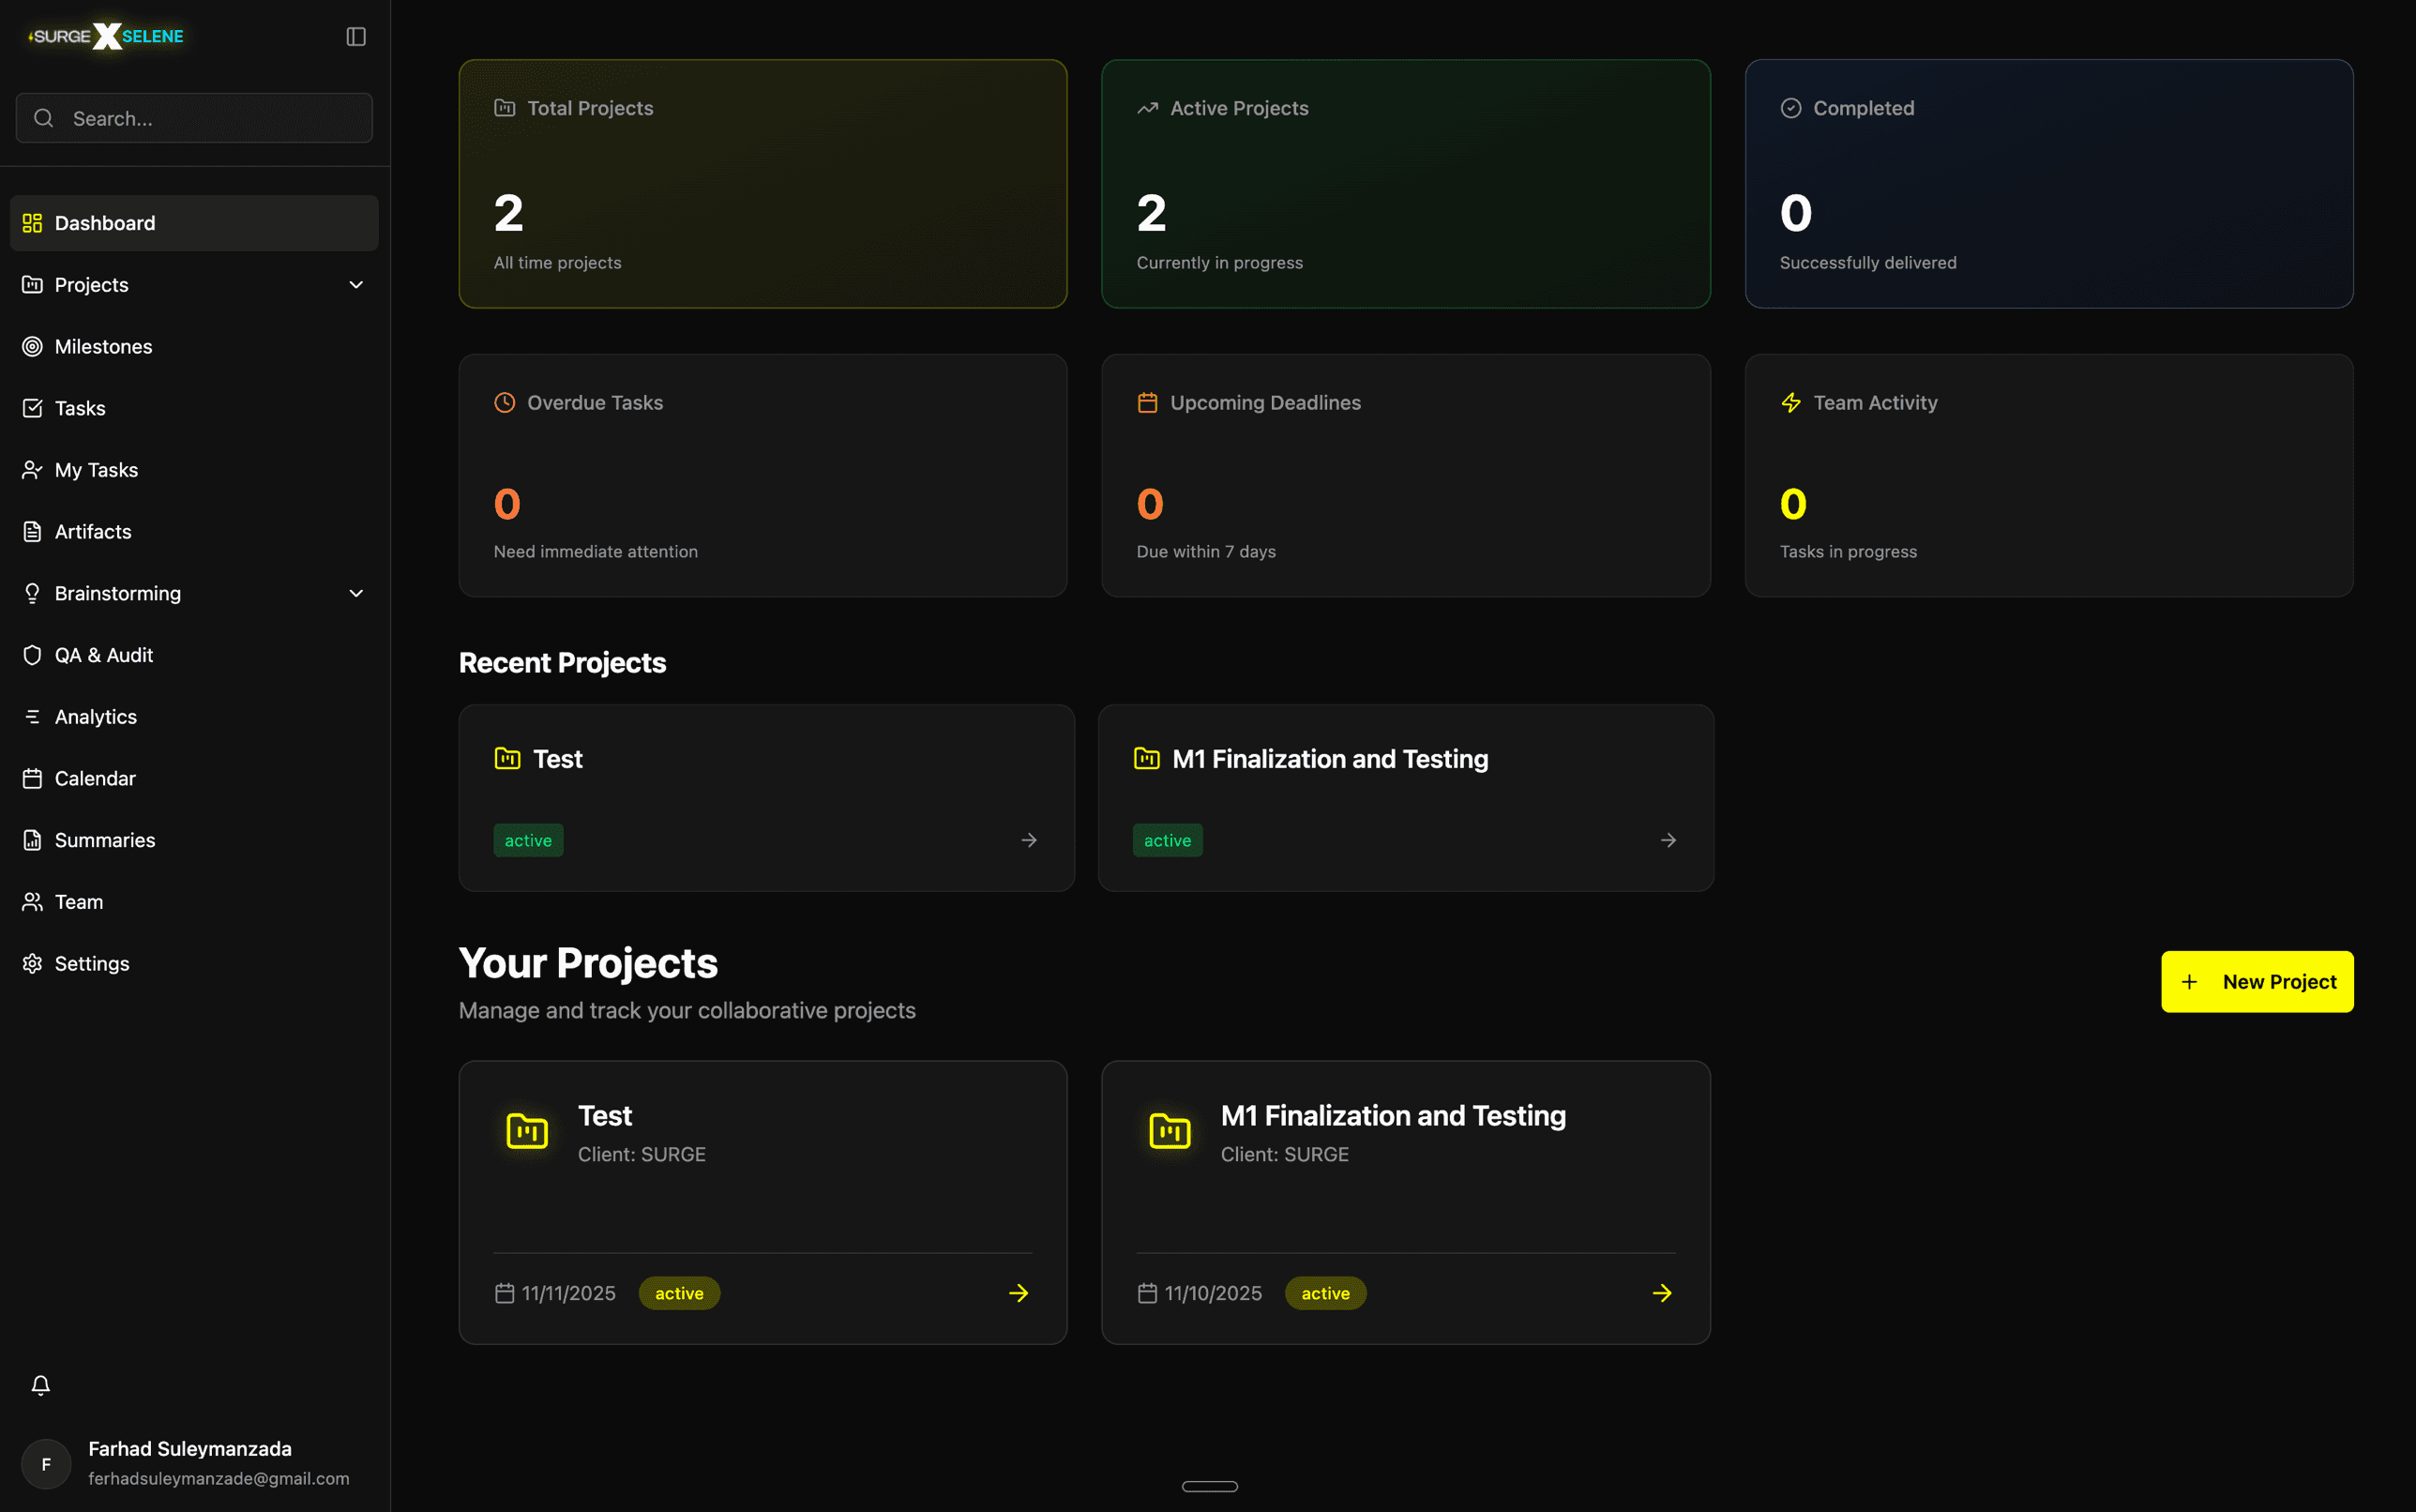Image resolution: width=2416 pixels, height=1512 pixels.
Task: Click the notification bell at bottom left
Action: click(x=41, y=1385)
